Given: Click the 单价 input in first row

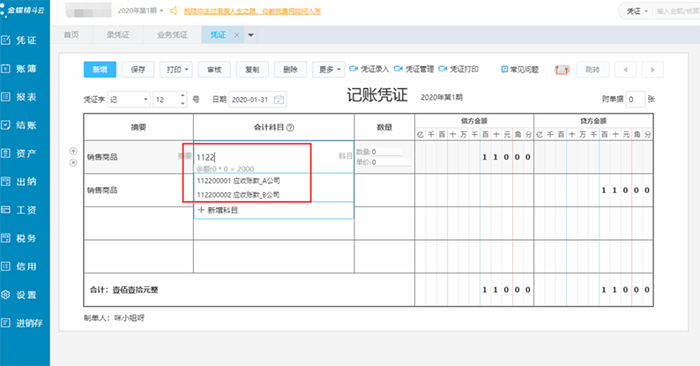Looking at the screenshot, I should 391,162.
